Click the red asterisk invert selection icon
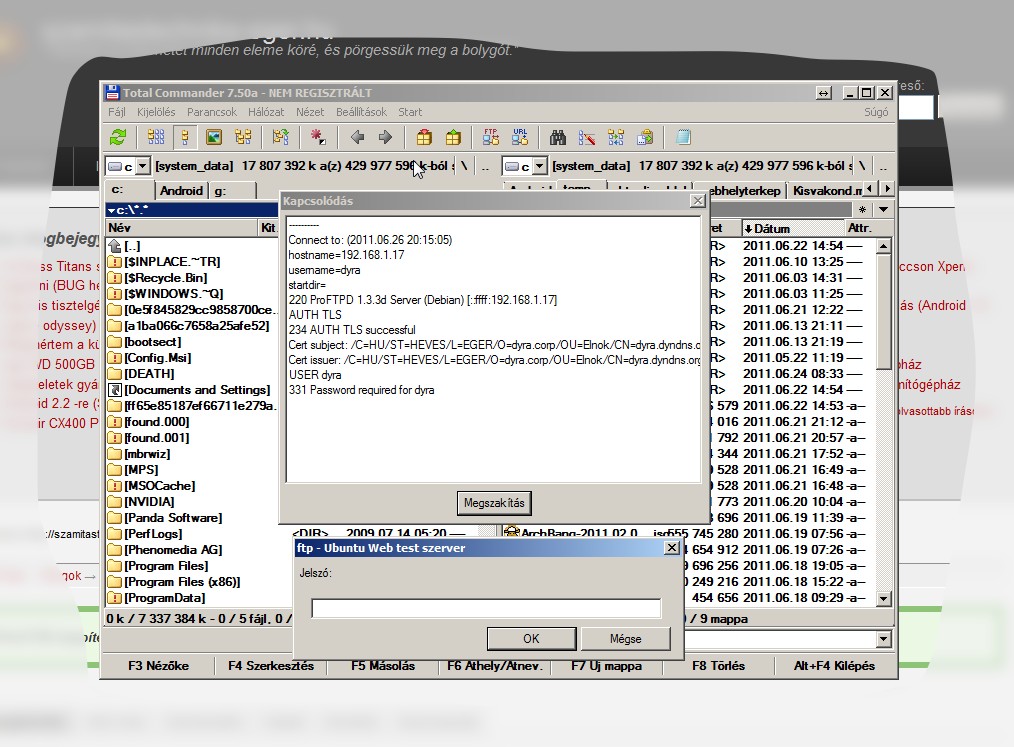 pyautogui.click(x=318, y=137)
